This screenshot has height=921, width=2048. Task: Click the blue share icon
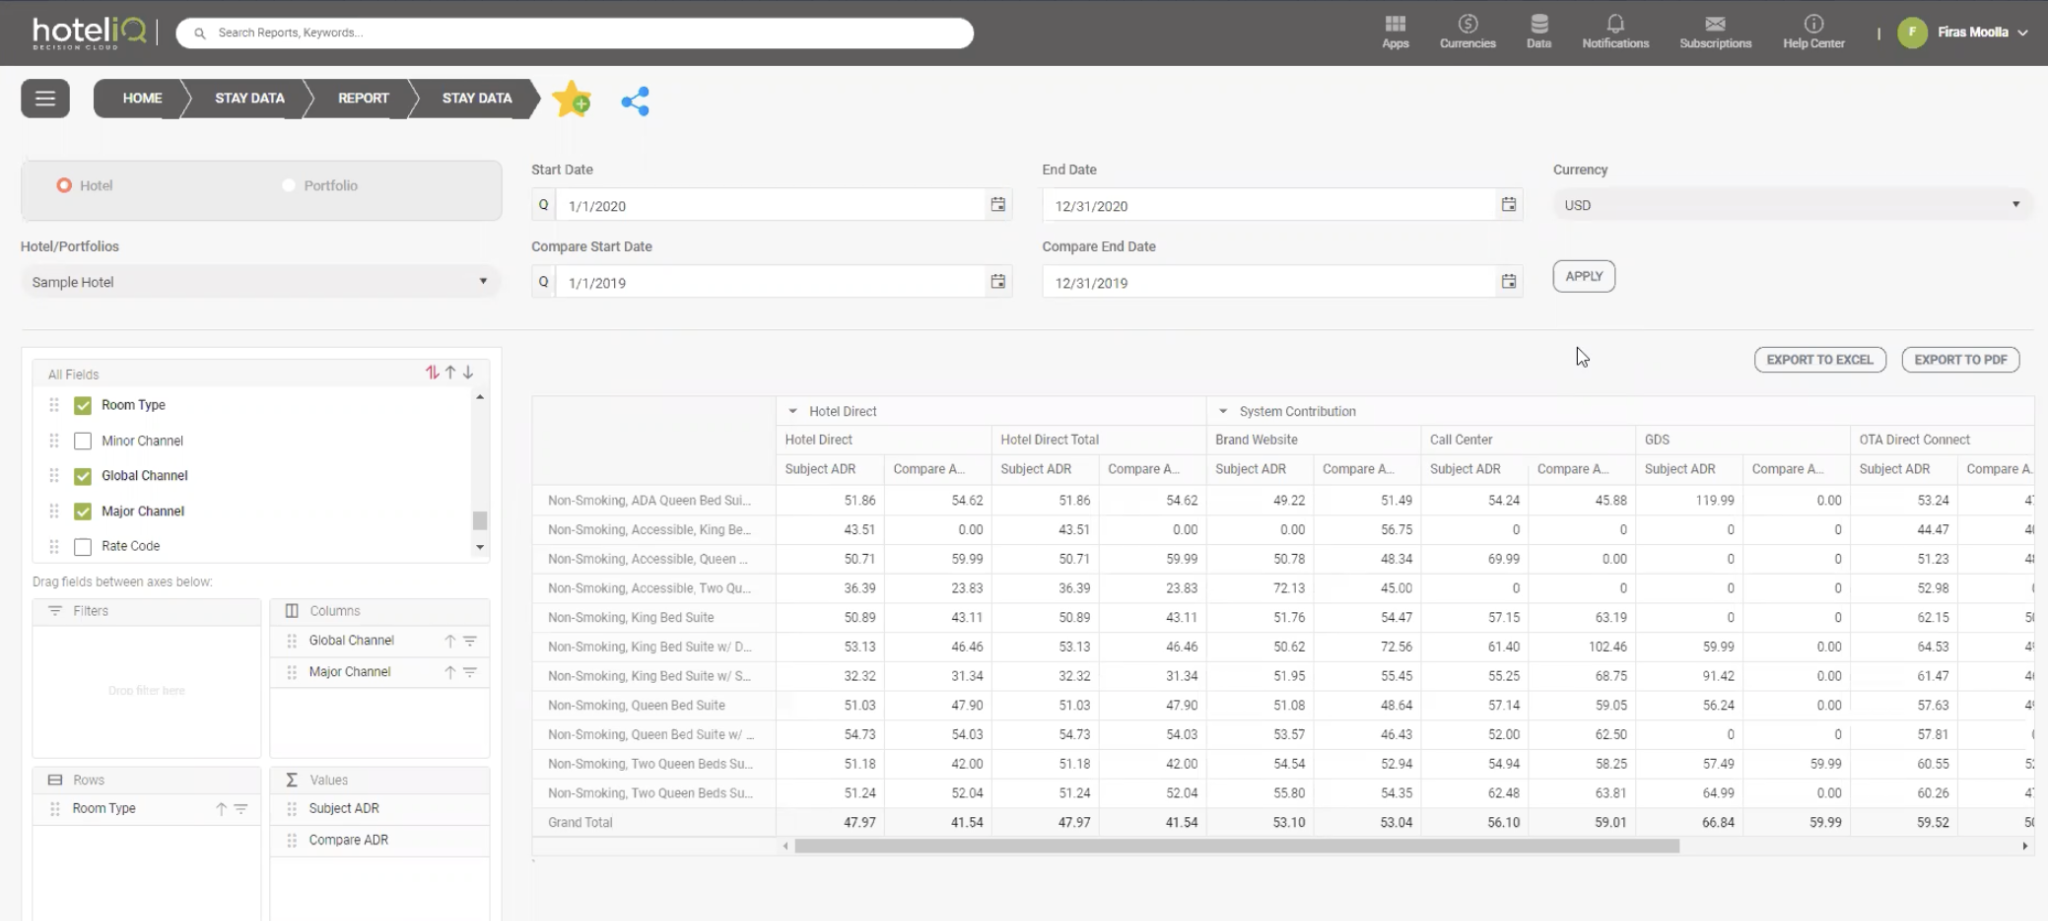pos(635,101)
